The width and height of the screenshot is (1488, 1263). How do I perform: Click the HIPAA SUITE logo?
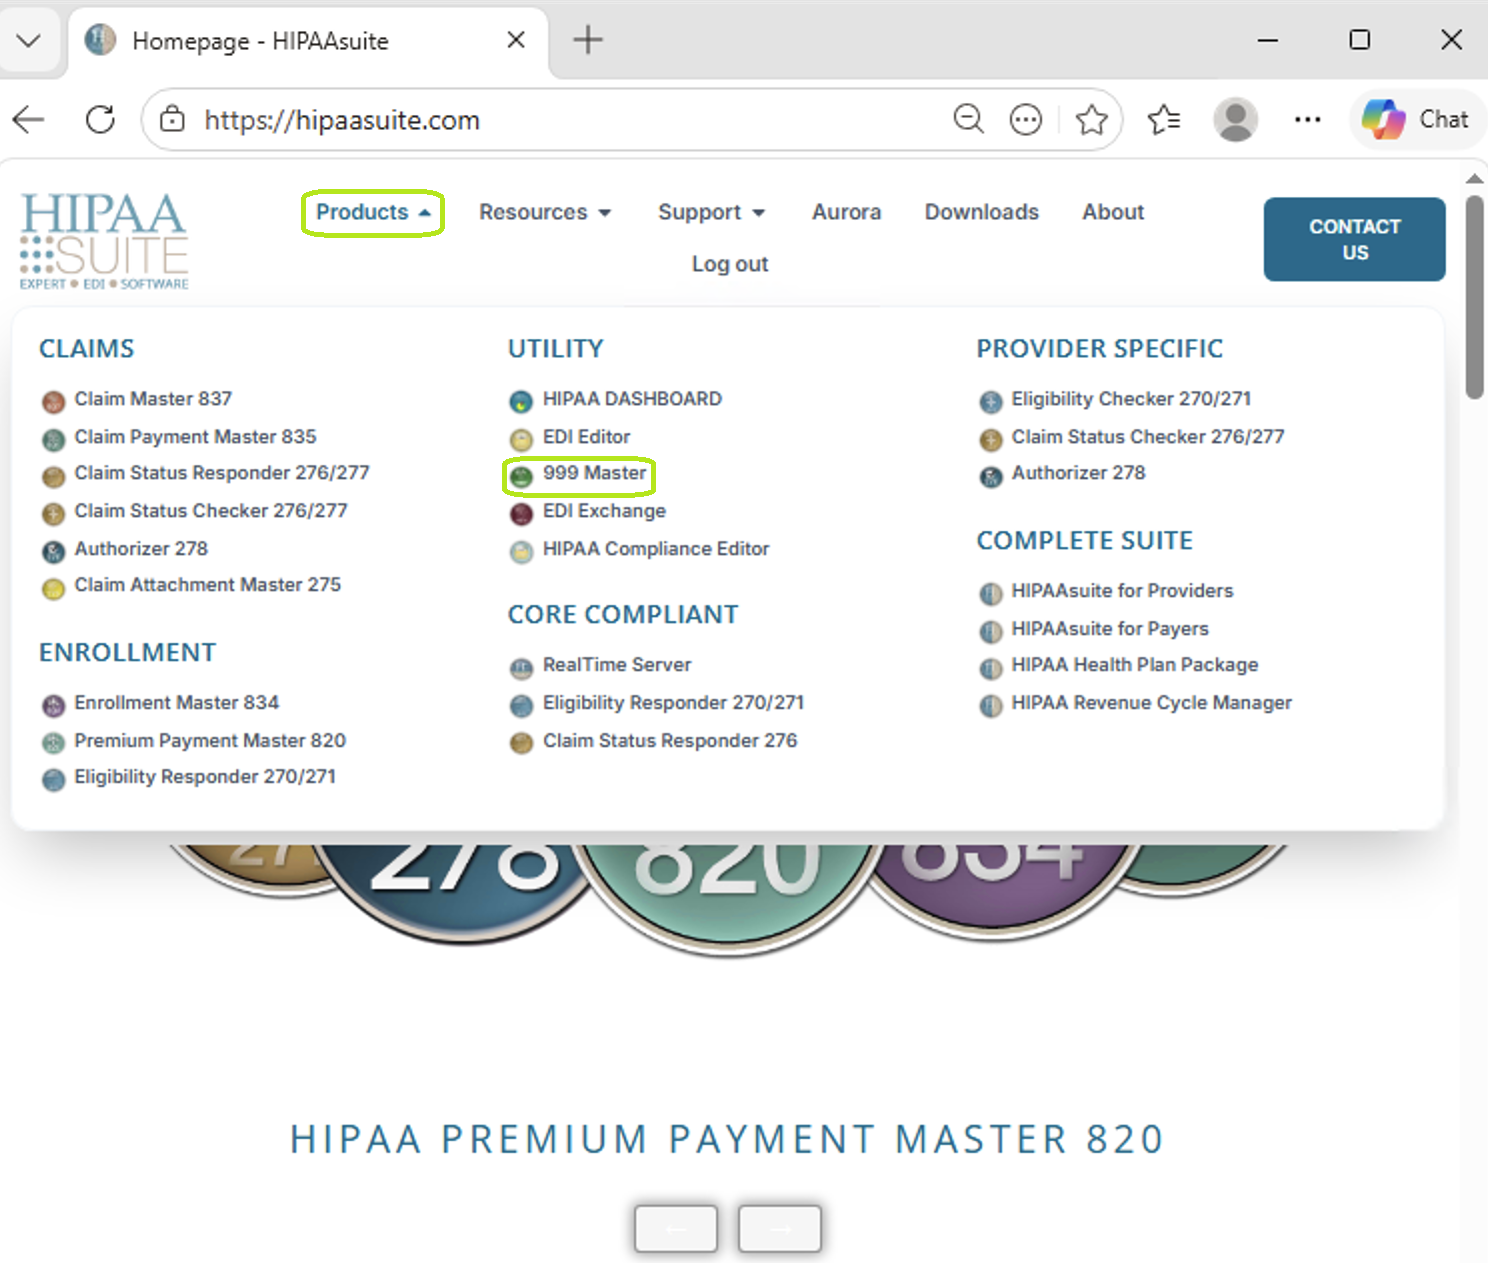click(x=104, y=241)
